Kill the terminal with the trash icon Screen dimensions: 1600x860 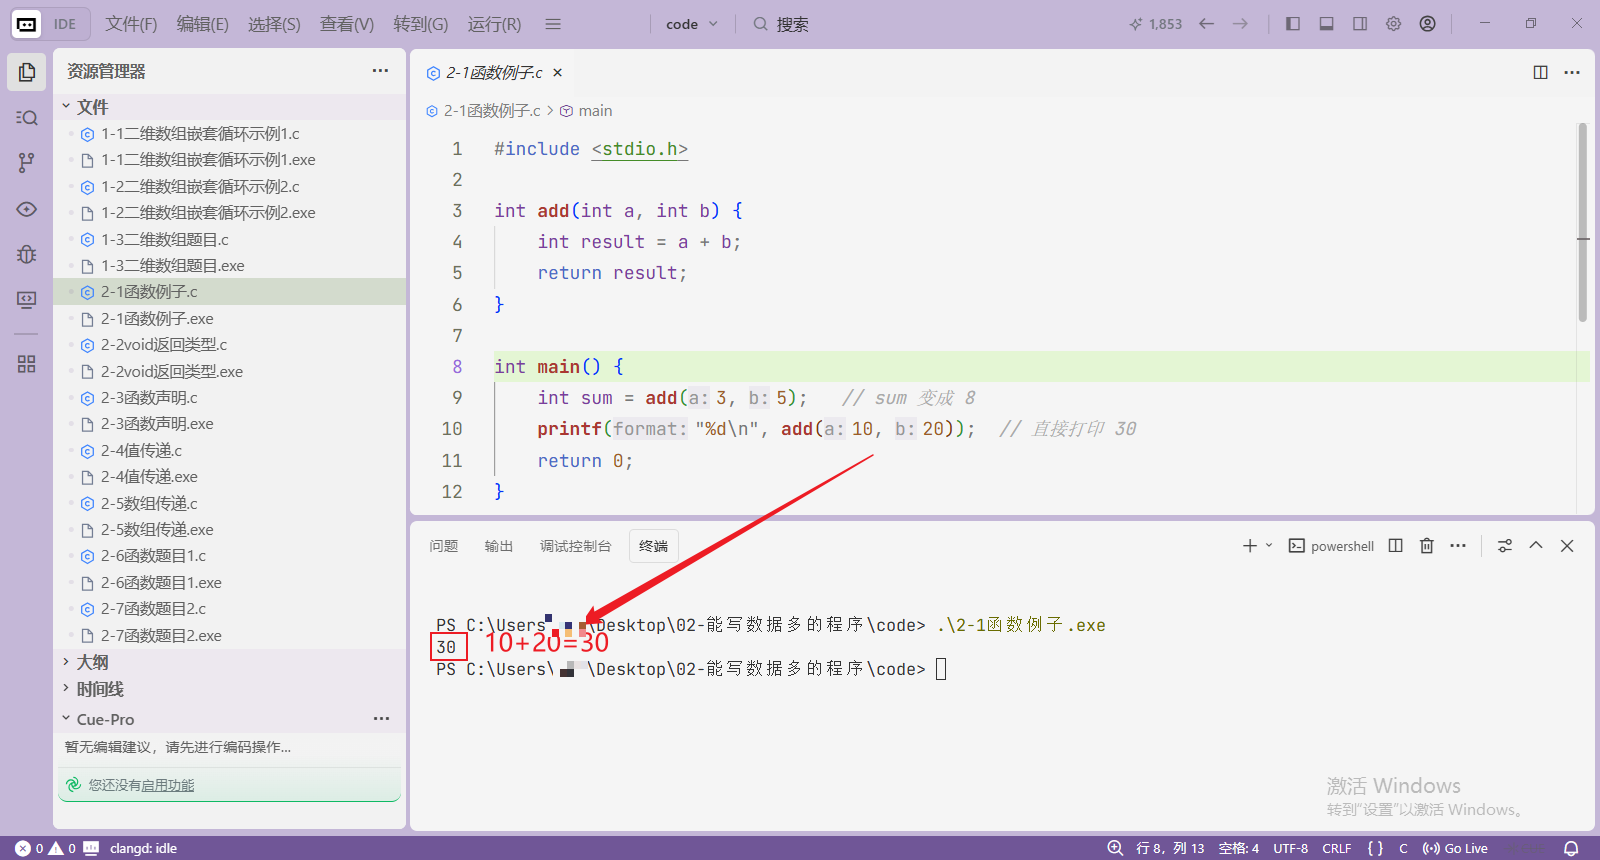click(x=1427, y=546)
